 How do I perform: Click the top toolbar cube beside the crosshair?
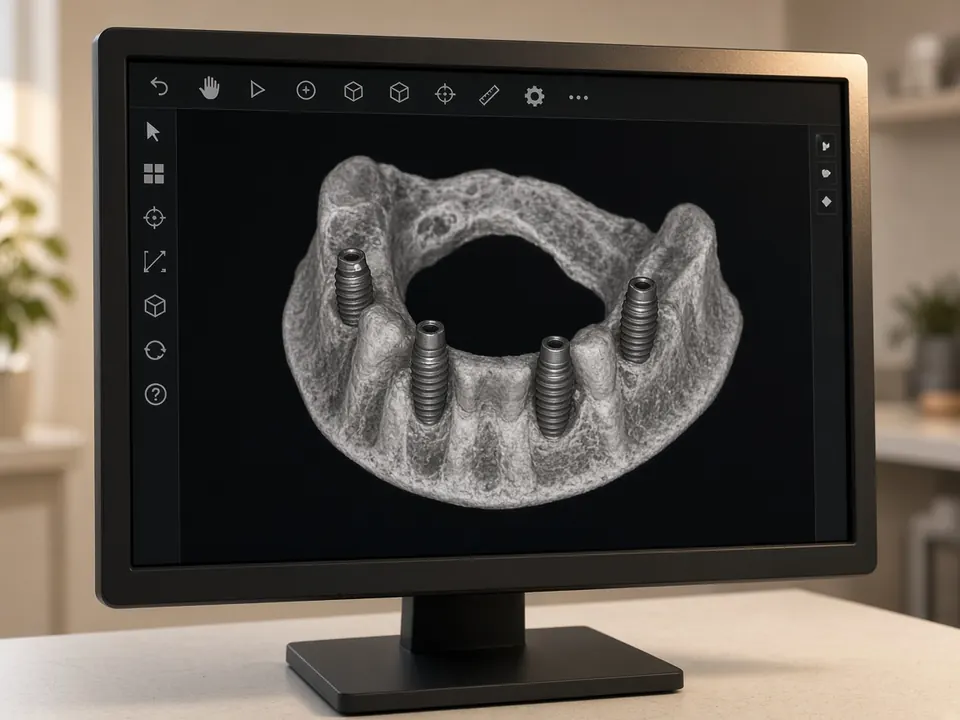[x=399, y=92]
